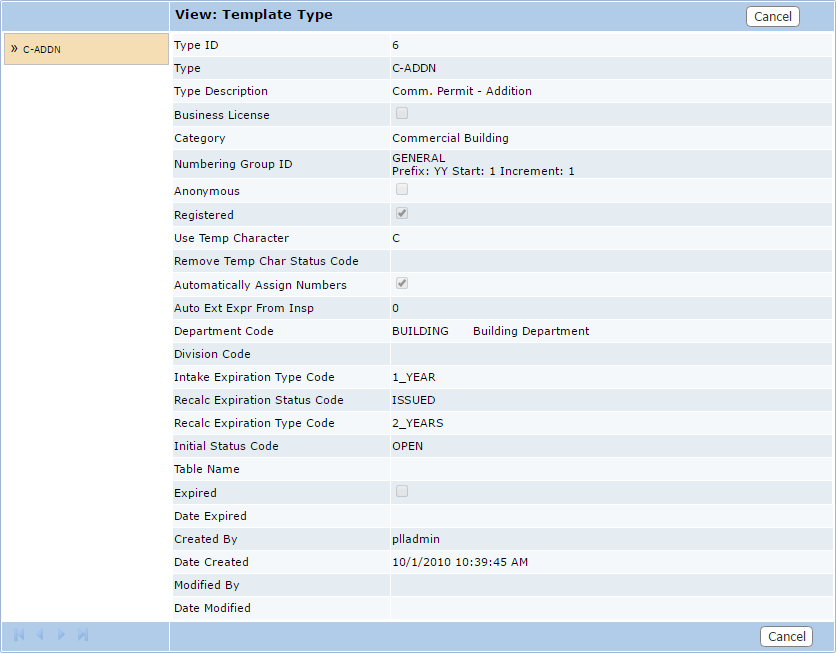Toggle the Anonymous checkbox
836x653 pixels.
tap(402, 190)
